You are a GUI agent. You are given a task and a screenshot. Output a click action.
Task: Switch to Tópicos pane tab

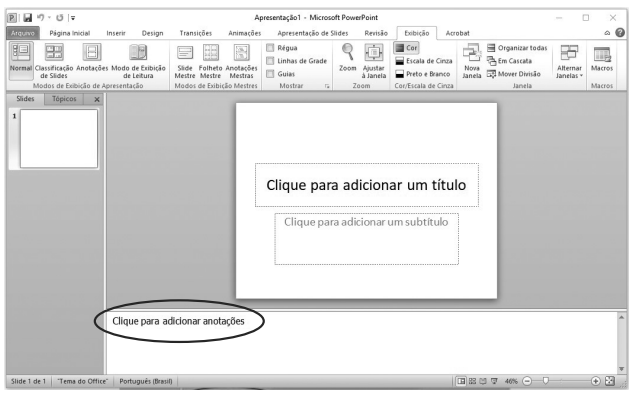tap(64, 99)
